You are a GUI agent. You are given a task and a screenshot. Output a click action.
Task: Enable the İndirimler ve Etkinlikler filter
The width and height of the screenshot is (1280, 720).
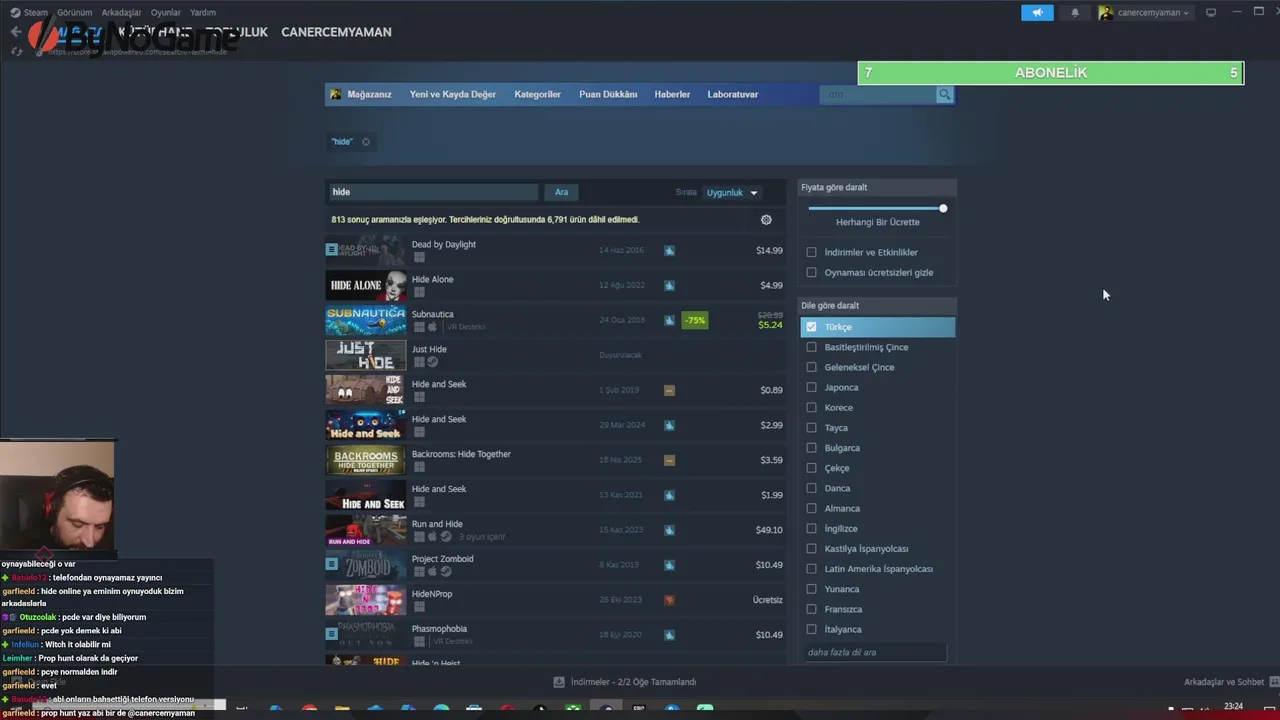(x=811, y=252)
